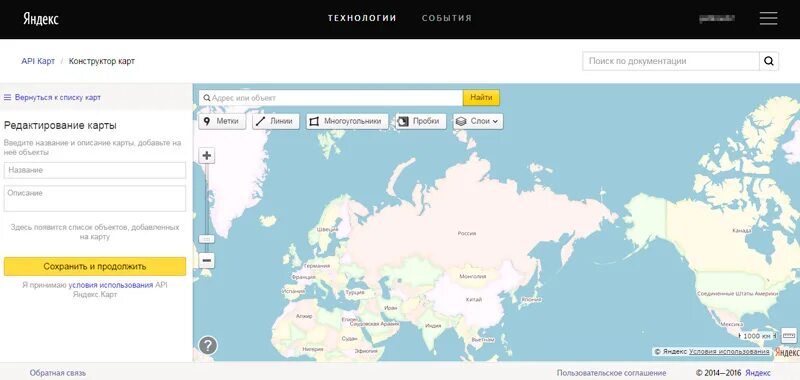Image resolution: width=800 pixels, height=380 pixels.
Task: Open the Обратная связь link
Action: click(58, 373)
